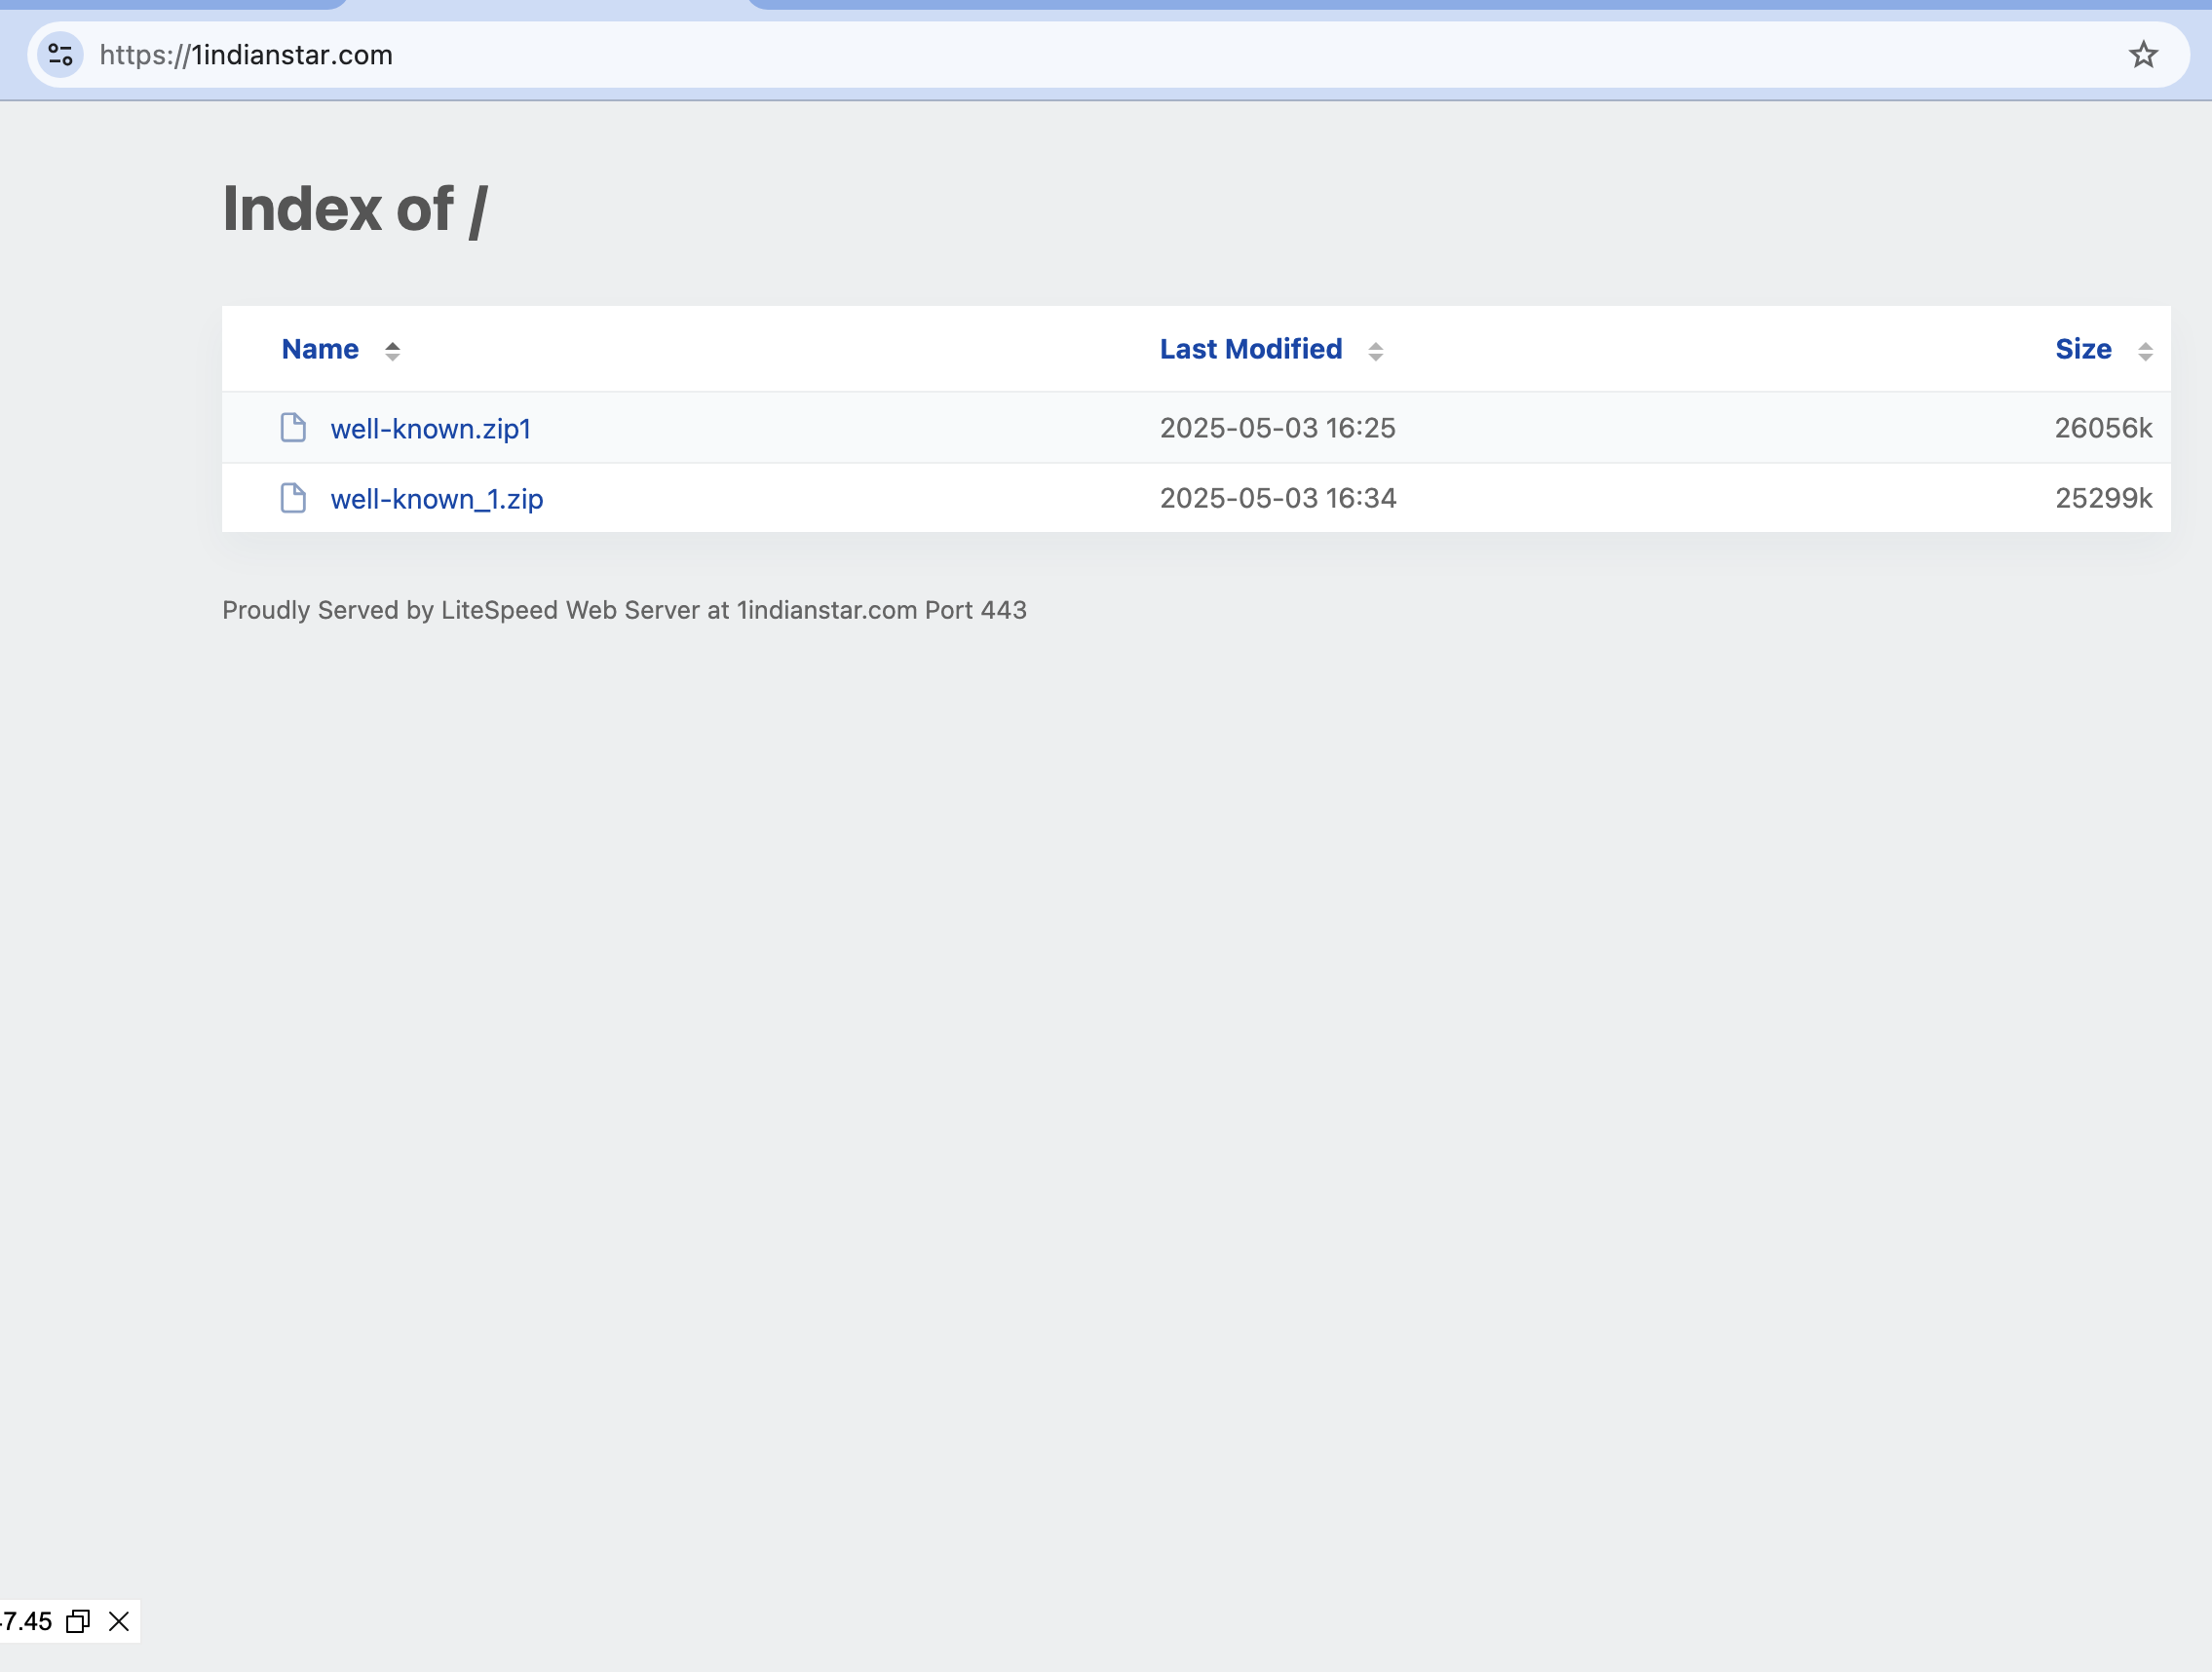Click the 2025-05-03 16:25 modified date

(x=1277, y=428)
